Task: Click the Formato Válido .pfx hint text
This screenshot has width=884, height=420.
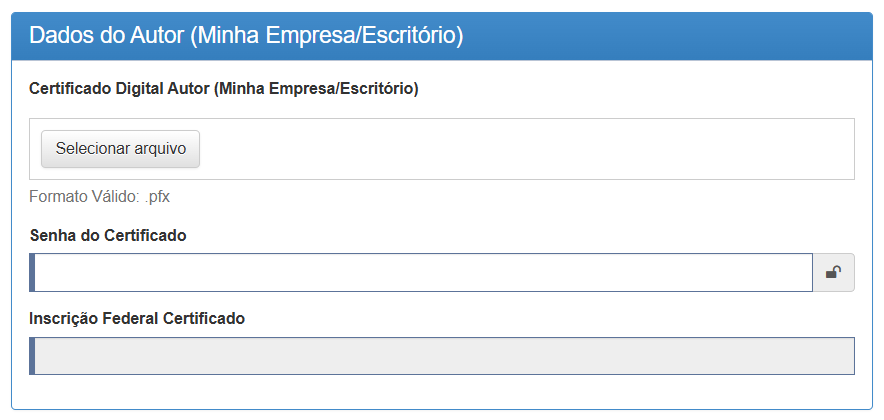Action: pyautogui.click(x=100, y=197)
